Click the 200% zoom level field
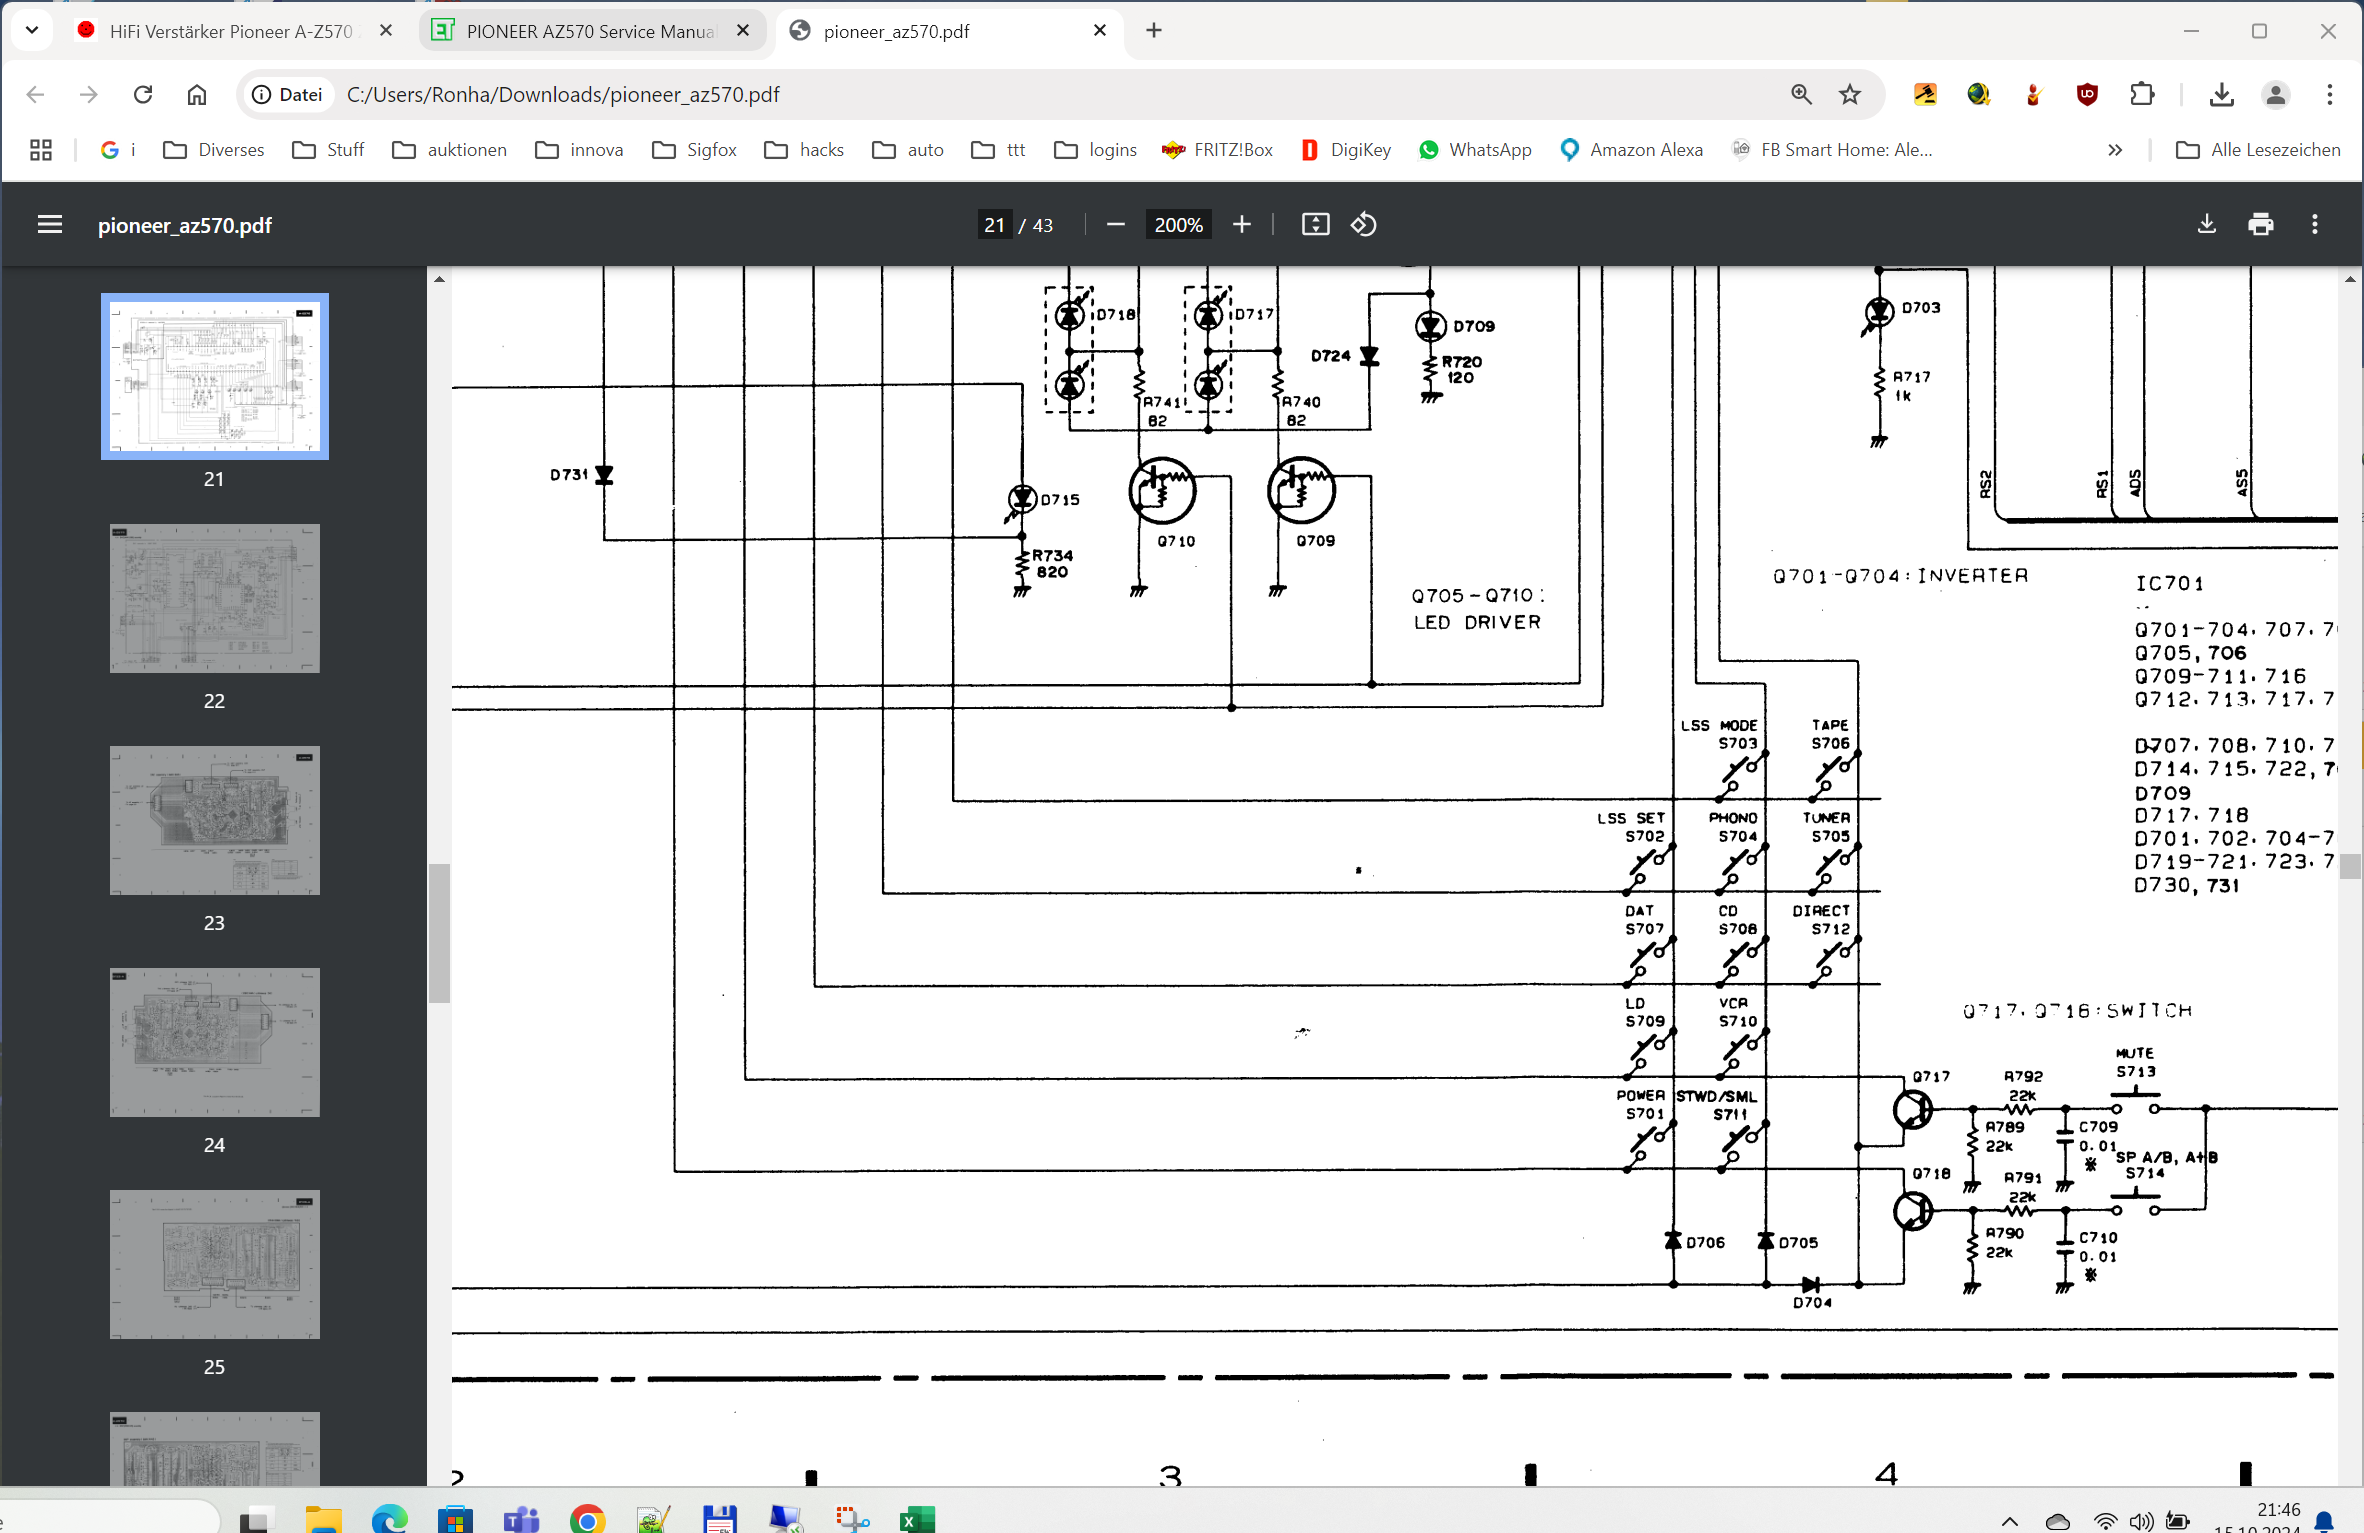2364x1533 pixels. pyautogui.click(x=1179, y=225)
